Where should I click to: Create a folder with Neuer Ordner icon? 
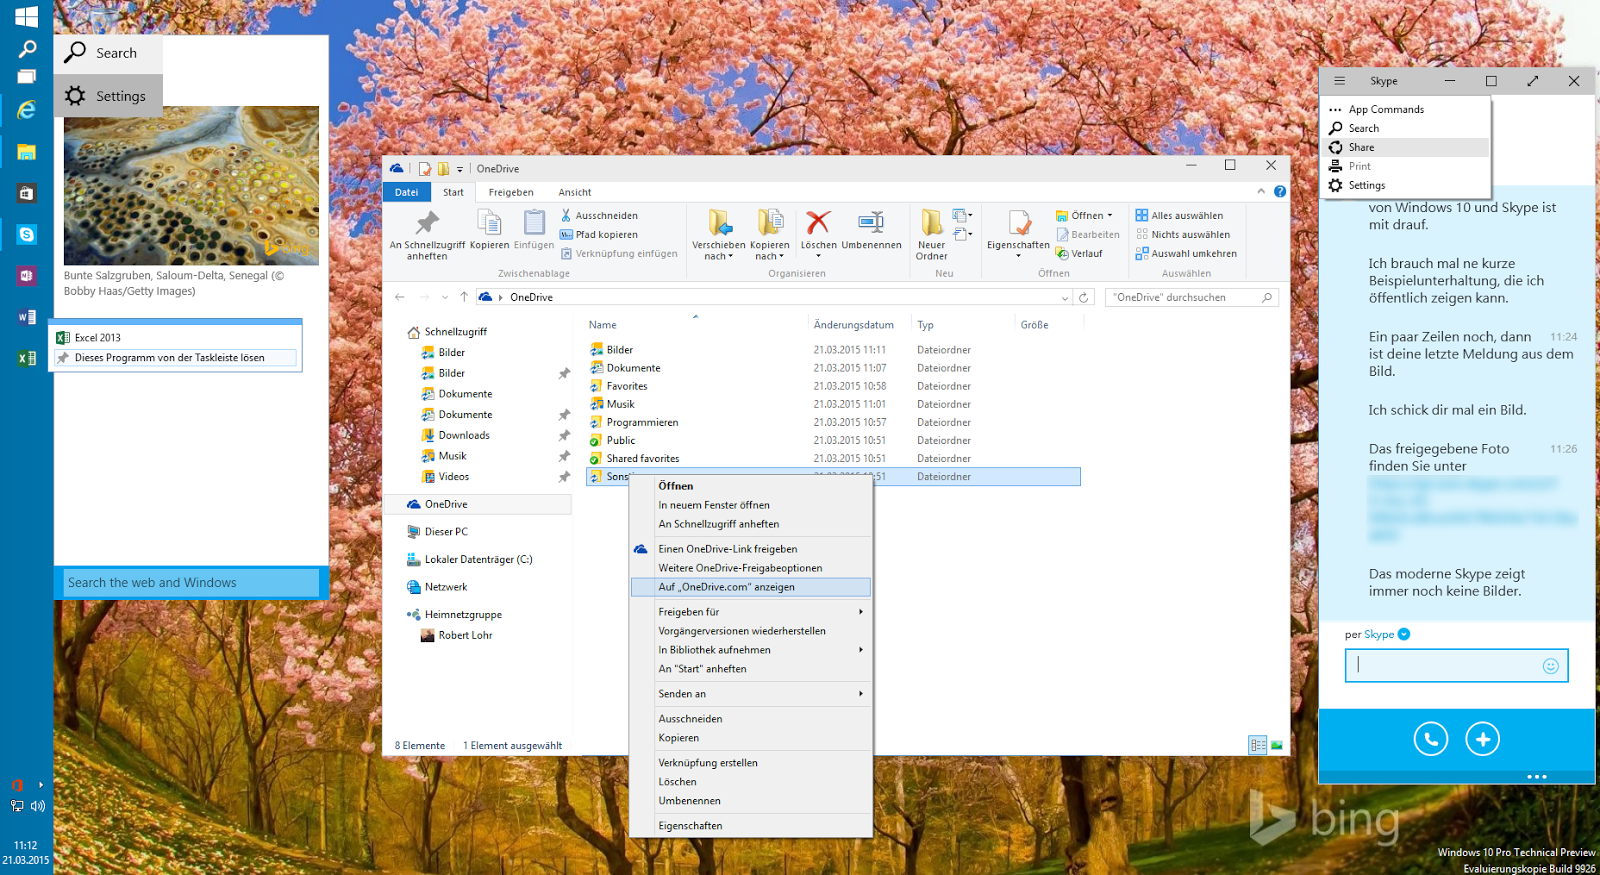coord(931,223)
